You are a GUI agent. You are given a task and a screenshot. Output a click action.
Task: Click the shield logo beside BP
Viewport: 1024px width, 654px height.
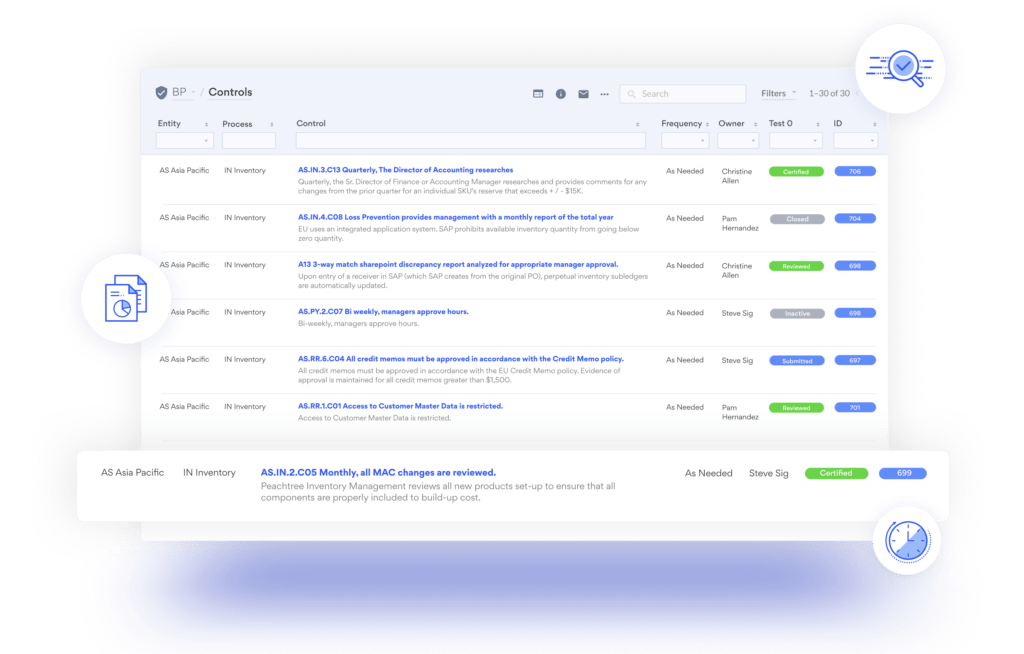pyautogui.click(x=161, y=93)
